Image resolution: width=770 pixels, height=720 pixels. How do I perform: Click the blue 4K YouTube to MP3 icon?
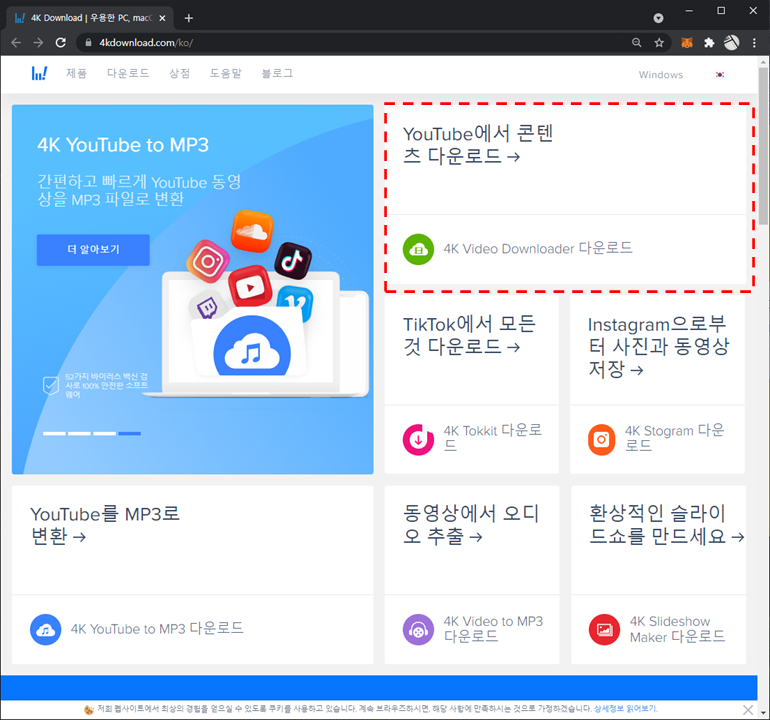(46, 630)
